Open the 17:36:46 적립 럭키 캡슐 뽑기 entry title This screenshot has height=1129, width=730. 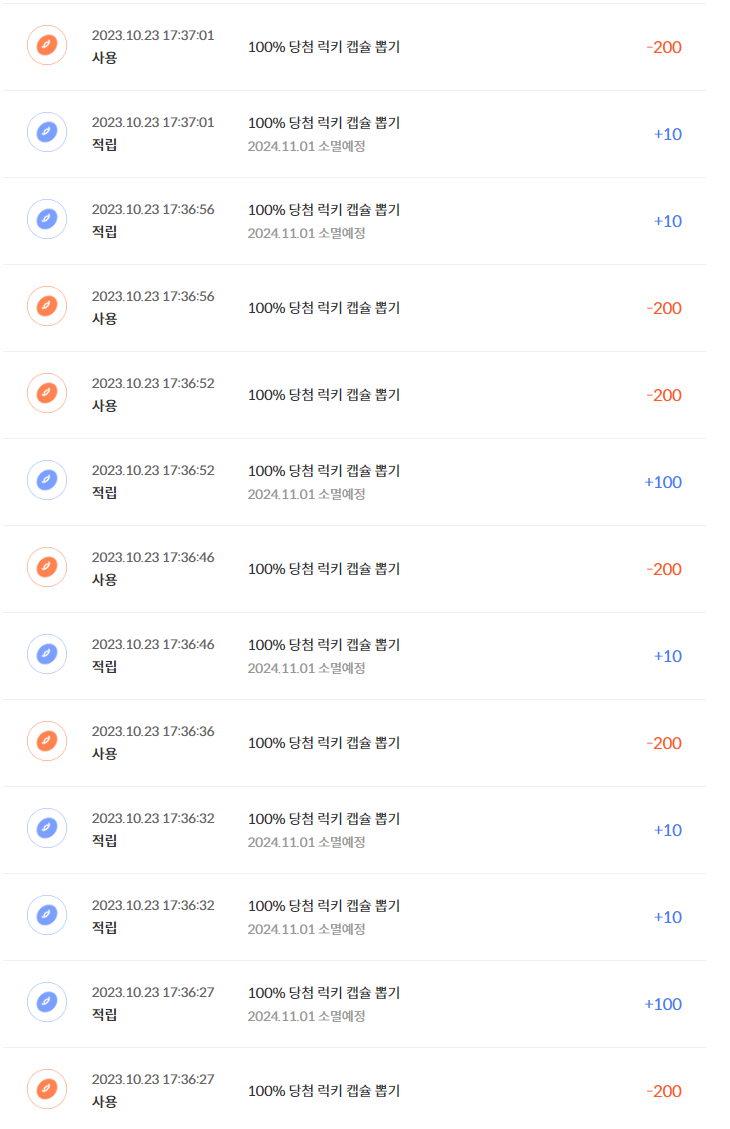[x=324, y=645]
